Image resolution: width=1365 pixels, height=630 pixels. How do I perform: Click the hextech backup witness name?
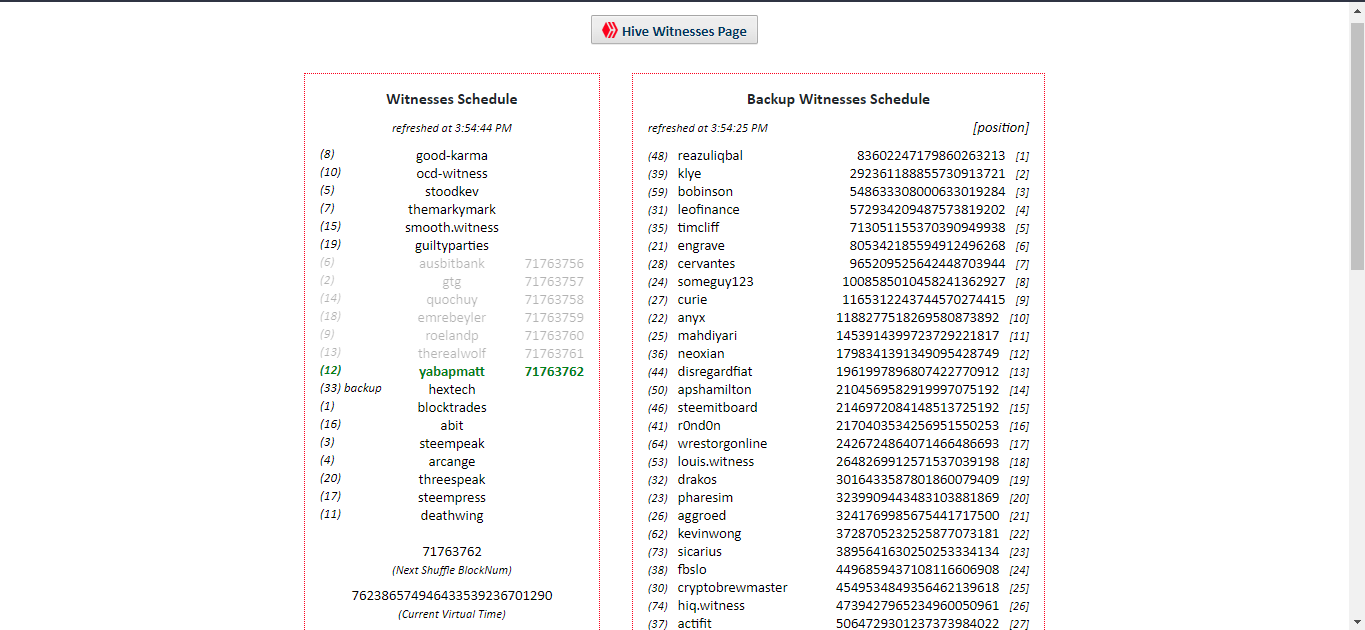(452, 389)
